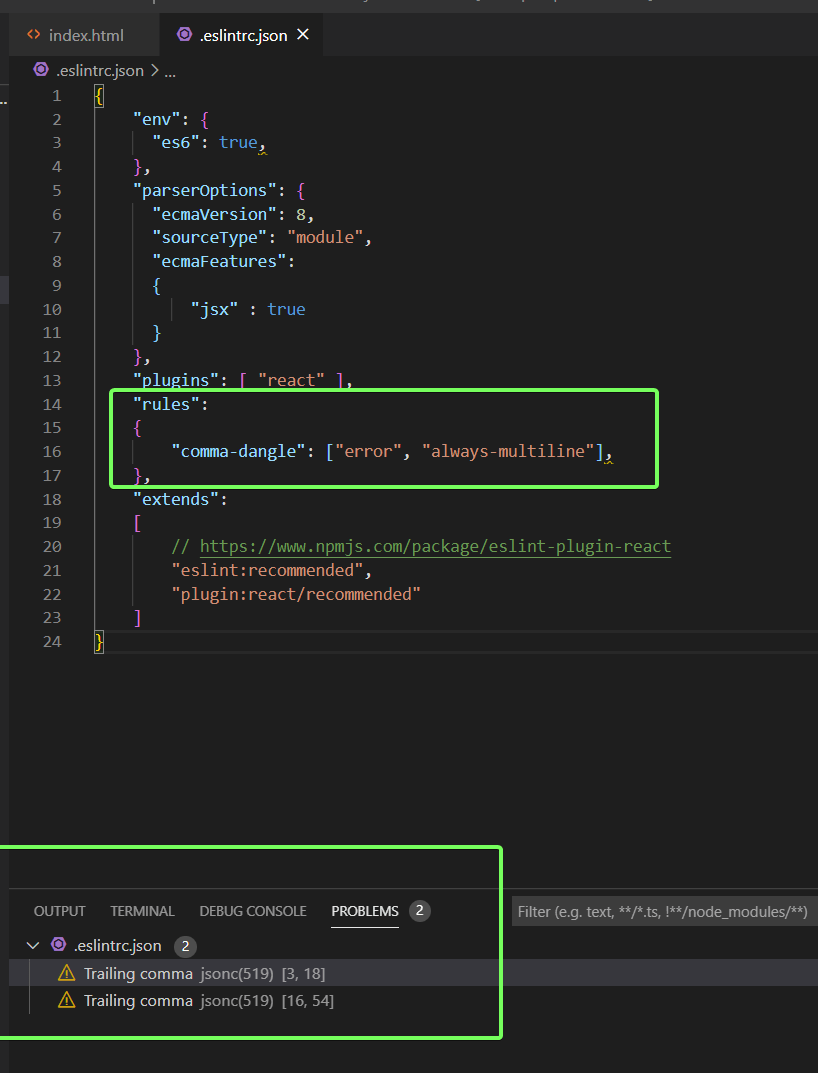Click the ESLint icon in the breadcrumb bar

click(40, 70)
